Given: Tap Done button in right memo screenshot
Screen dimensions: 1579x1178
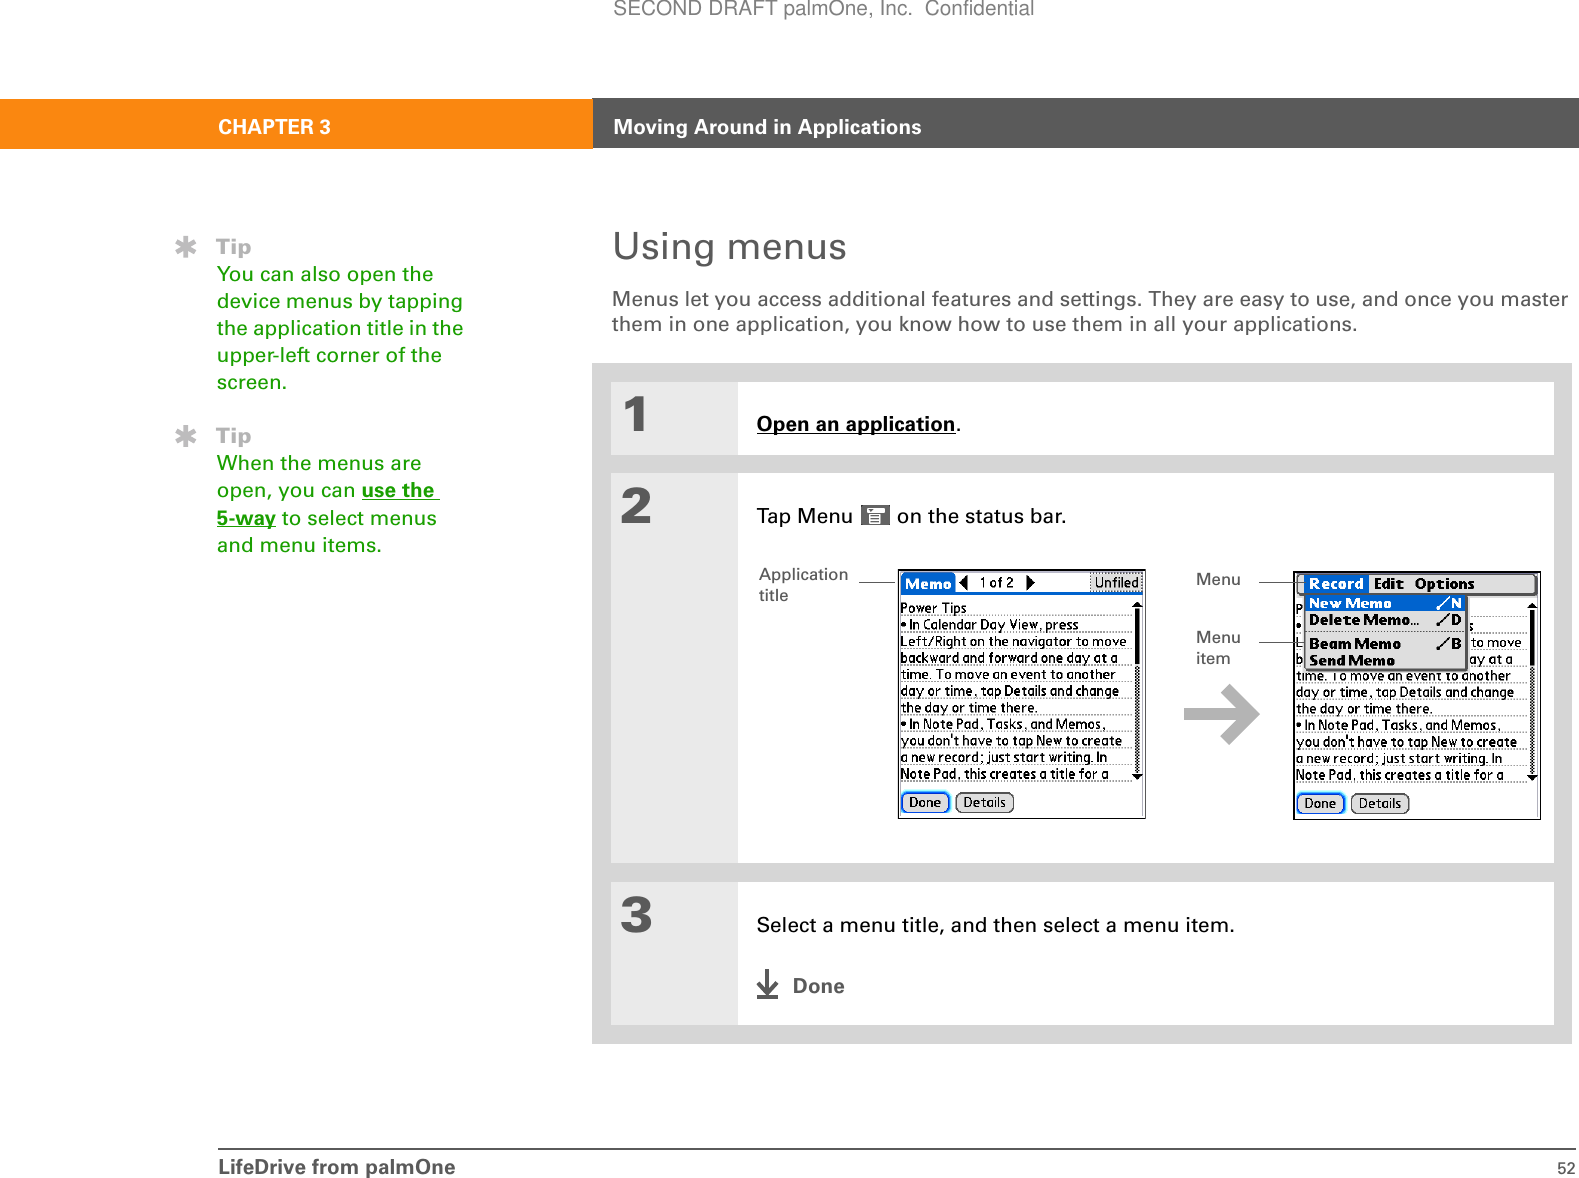Looking at the screenshot, I should click(x=1320, y=804).
